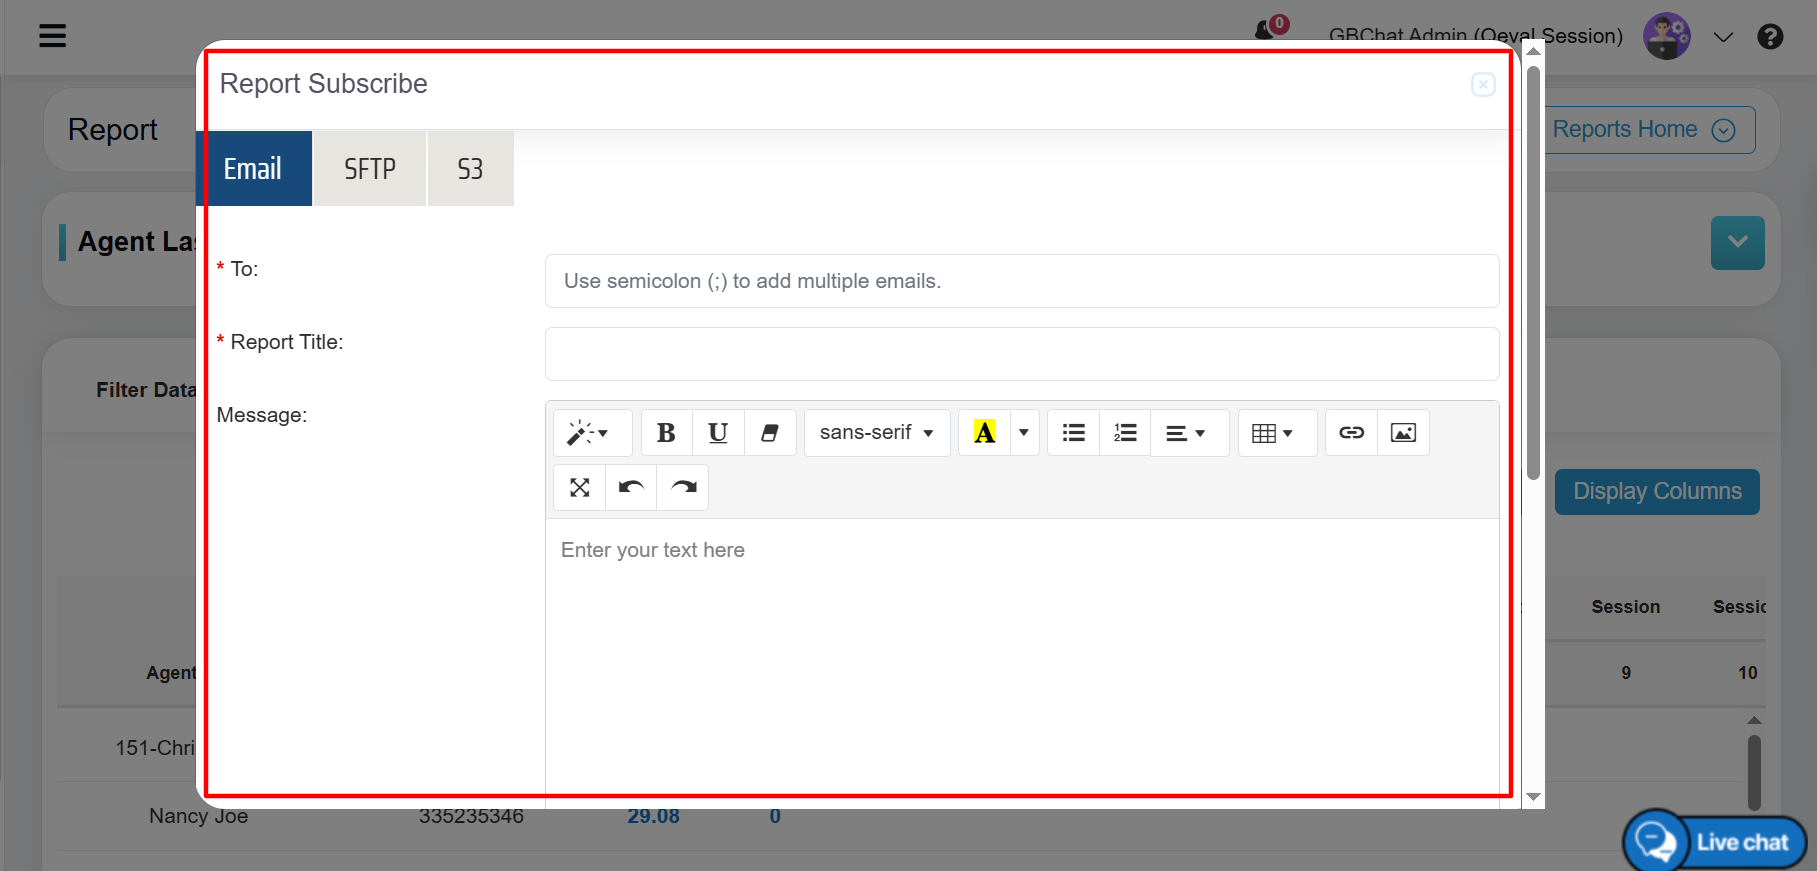Switch to the SFTP tab
Image resolution: width=1817 pixels, height=871 pixels.
(x=370, y=169)
